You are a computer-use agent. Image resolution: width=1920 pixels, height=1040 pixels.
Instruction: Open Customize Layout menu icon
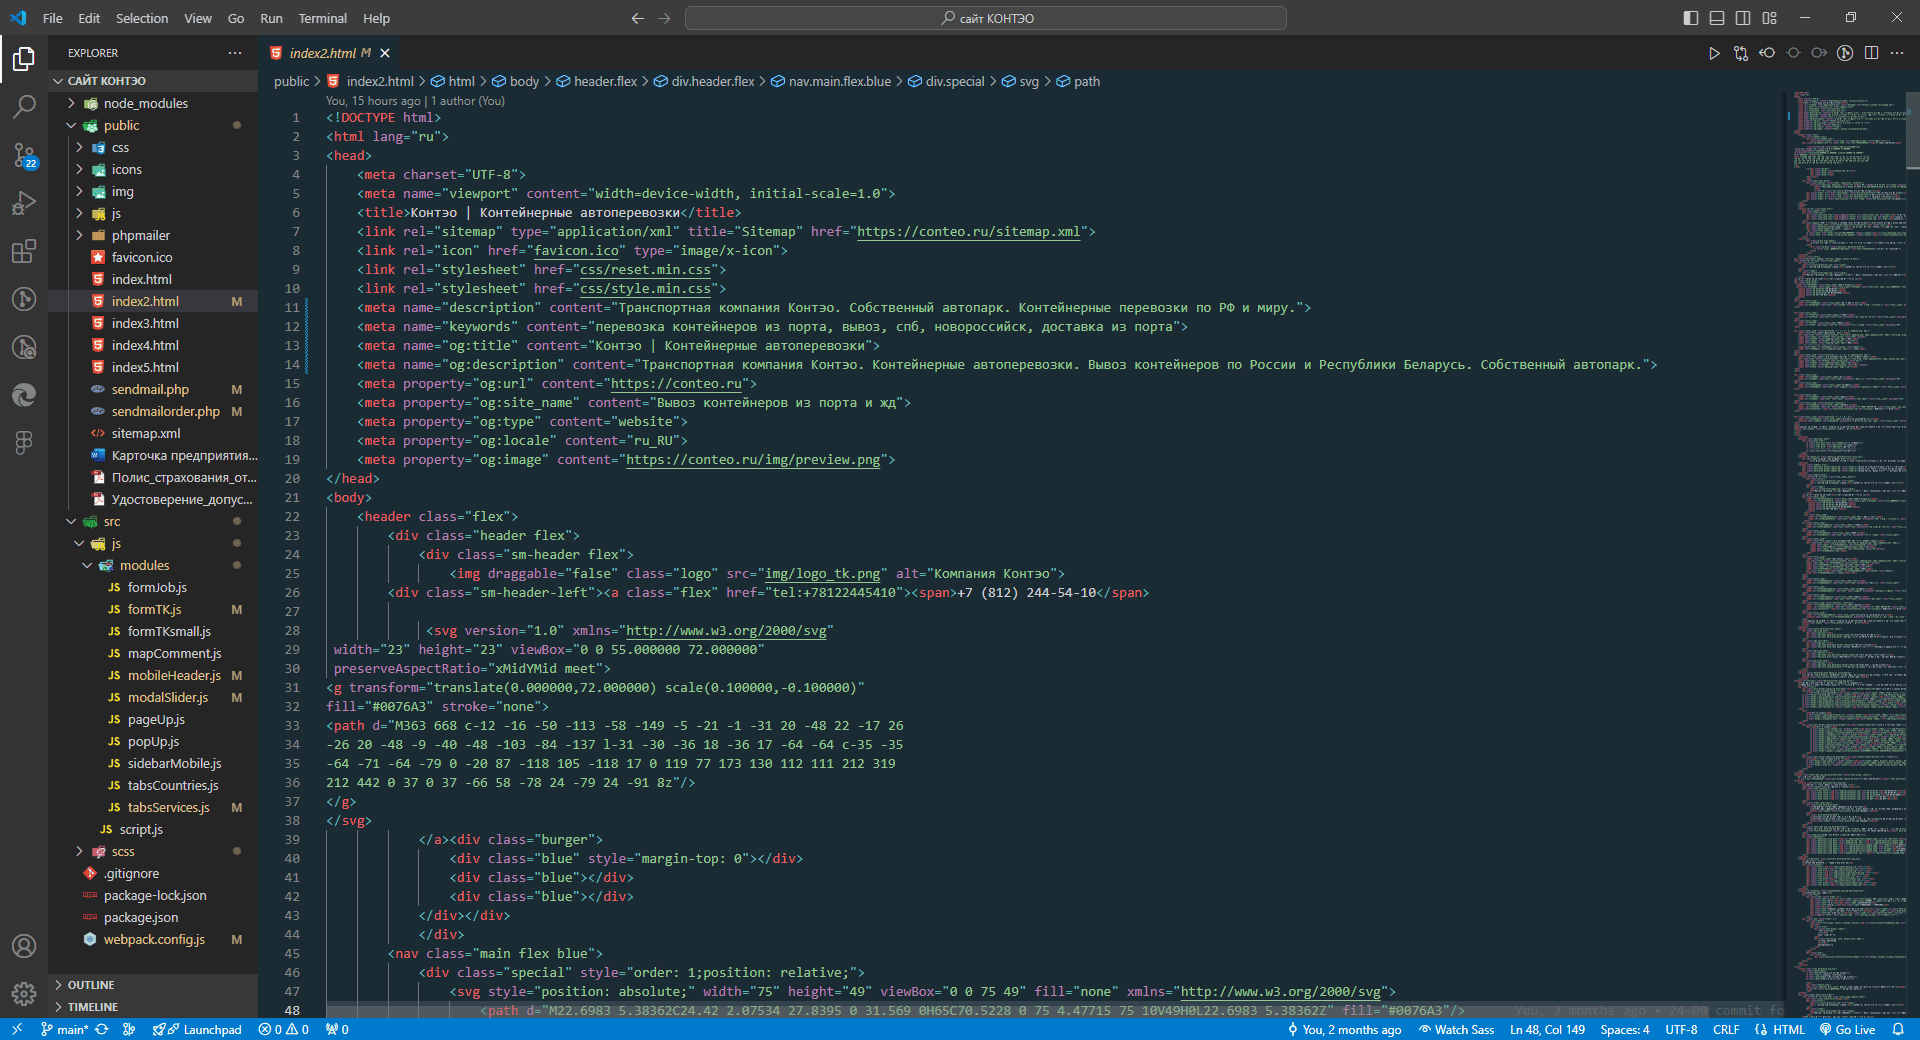[1769, 18]
